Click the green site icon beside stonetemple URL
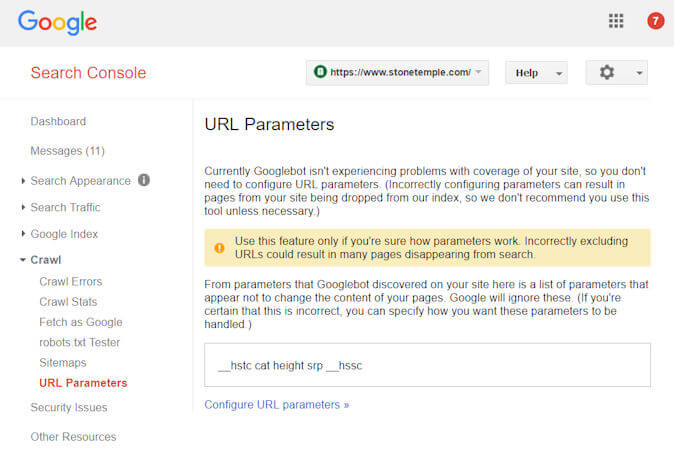Image resolution: width=674 pixels, height=457 pixels. [x=320, y=71]
